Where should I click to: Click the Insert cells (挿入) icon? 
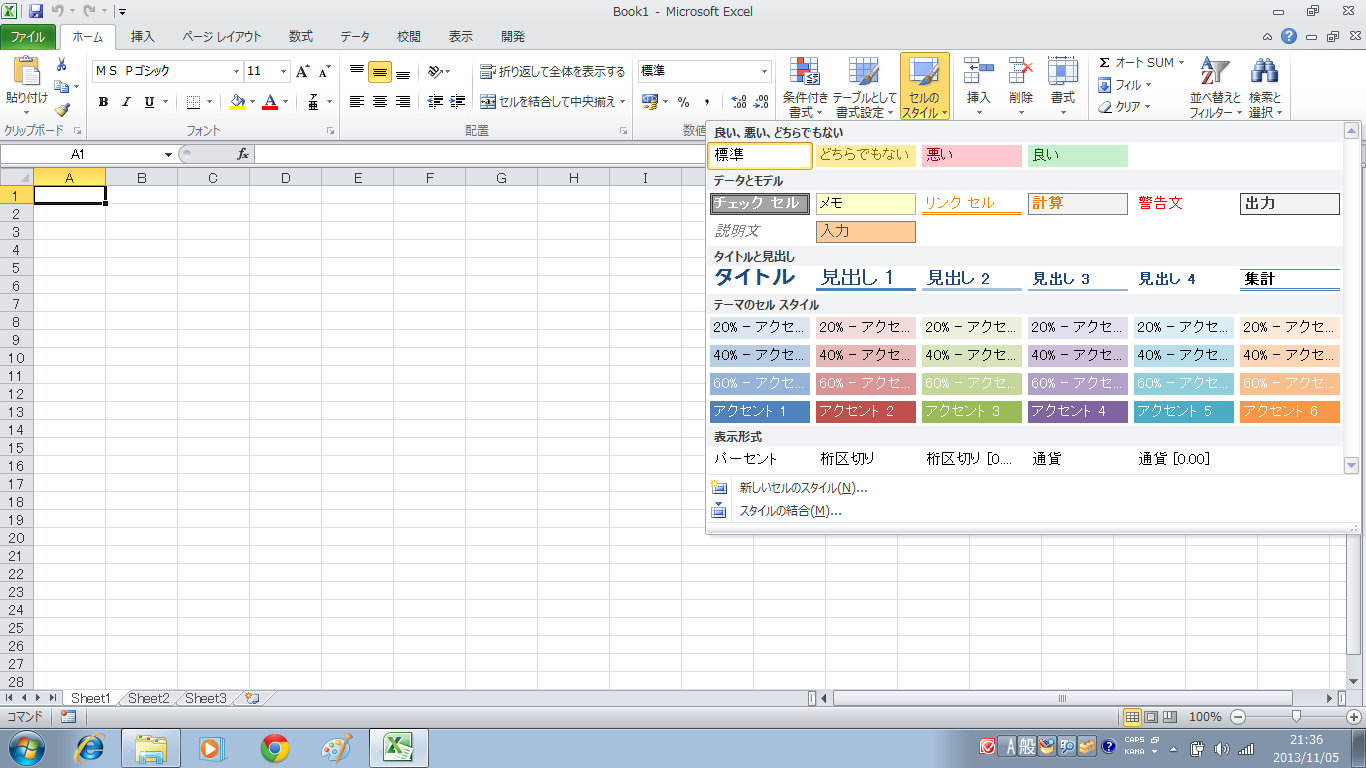(978, 72)
